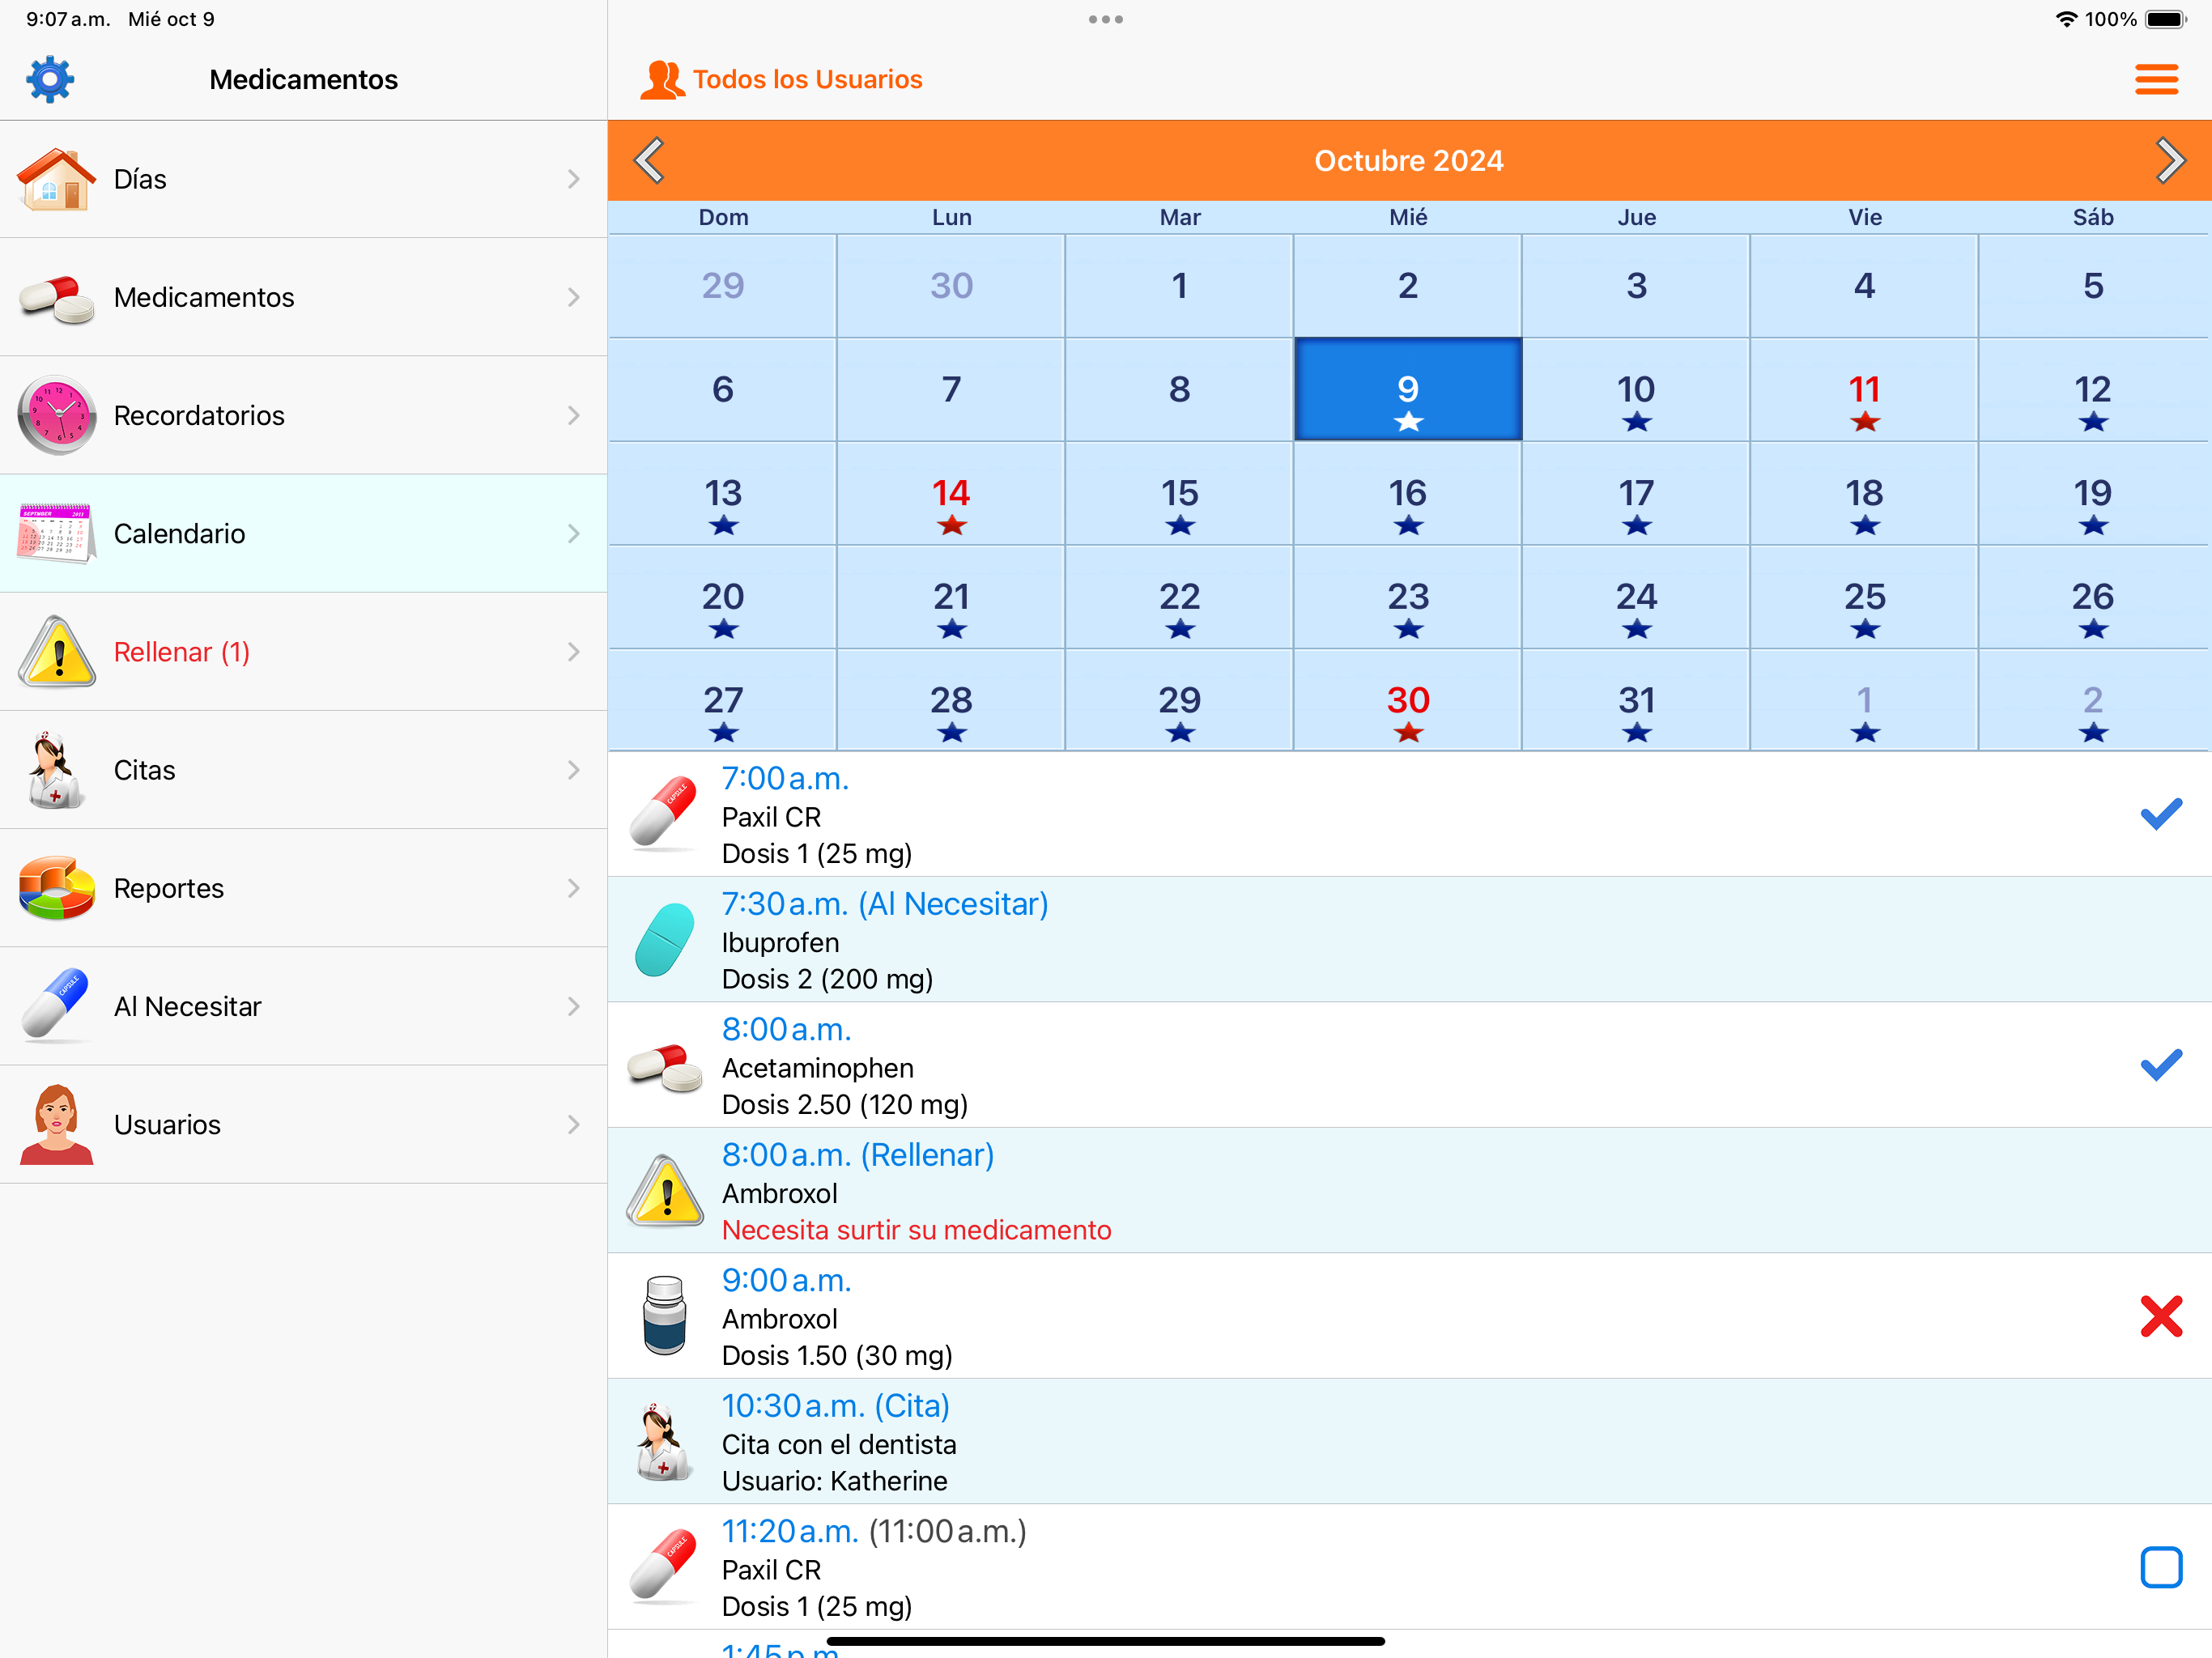The image size is (2212, 1658).
Task: Expand the Citas row chevron
Action: pos(573,770)
